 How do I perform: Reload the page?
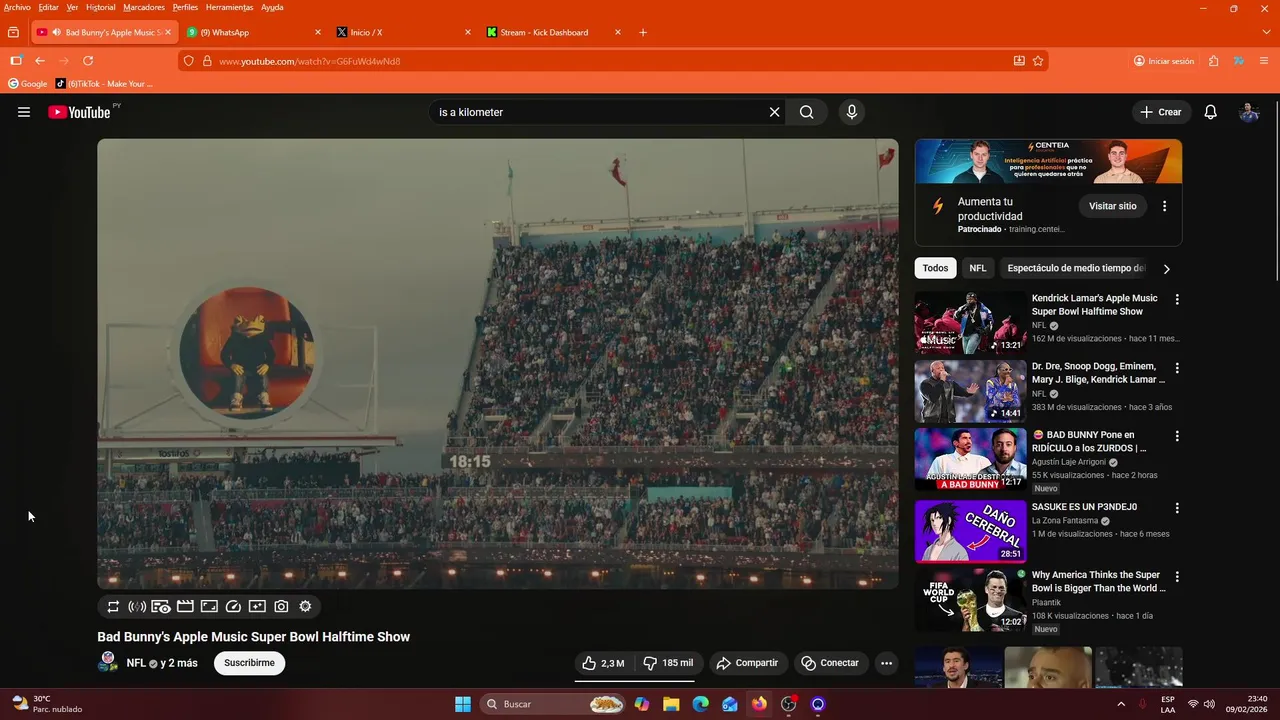tap(88, 61)
